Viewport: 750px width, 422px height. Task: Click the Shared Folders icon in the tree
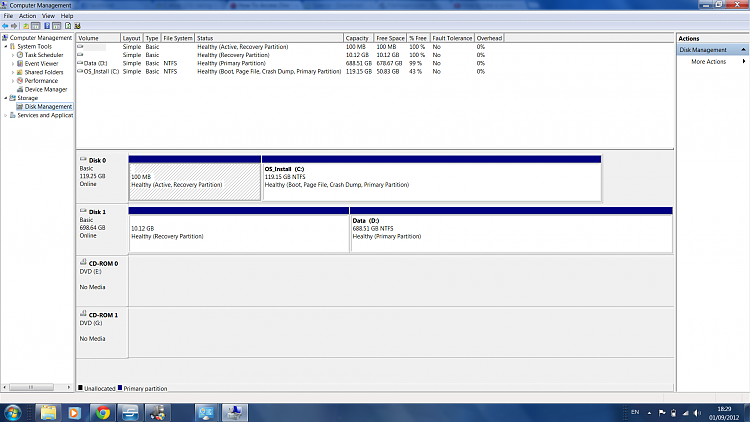(x=20, y=72)
